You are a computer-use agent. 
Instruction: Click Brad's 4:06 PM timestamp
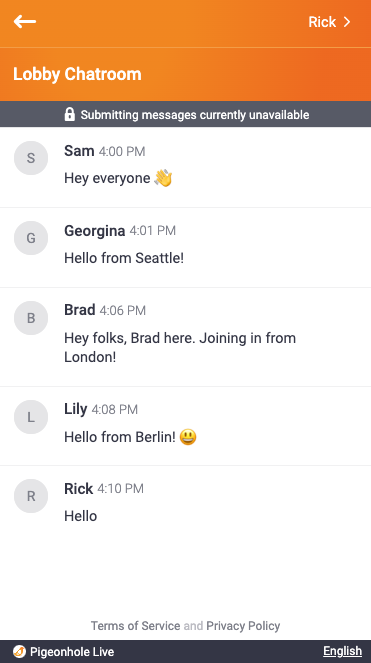coord(123,311)
